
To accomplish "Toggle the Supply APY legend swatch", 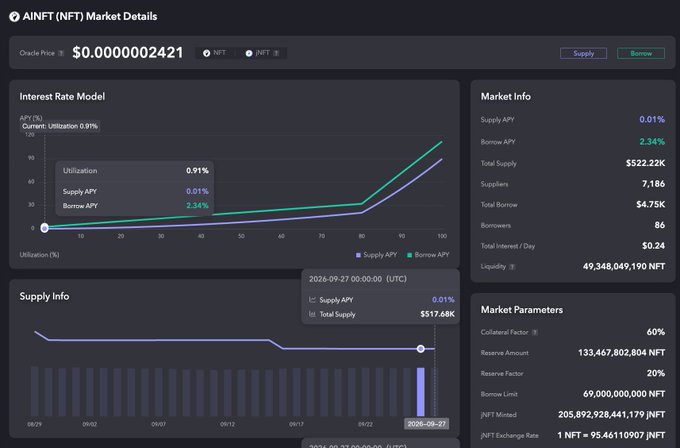I will (x=358, y=255).
